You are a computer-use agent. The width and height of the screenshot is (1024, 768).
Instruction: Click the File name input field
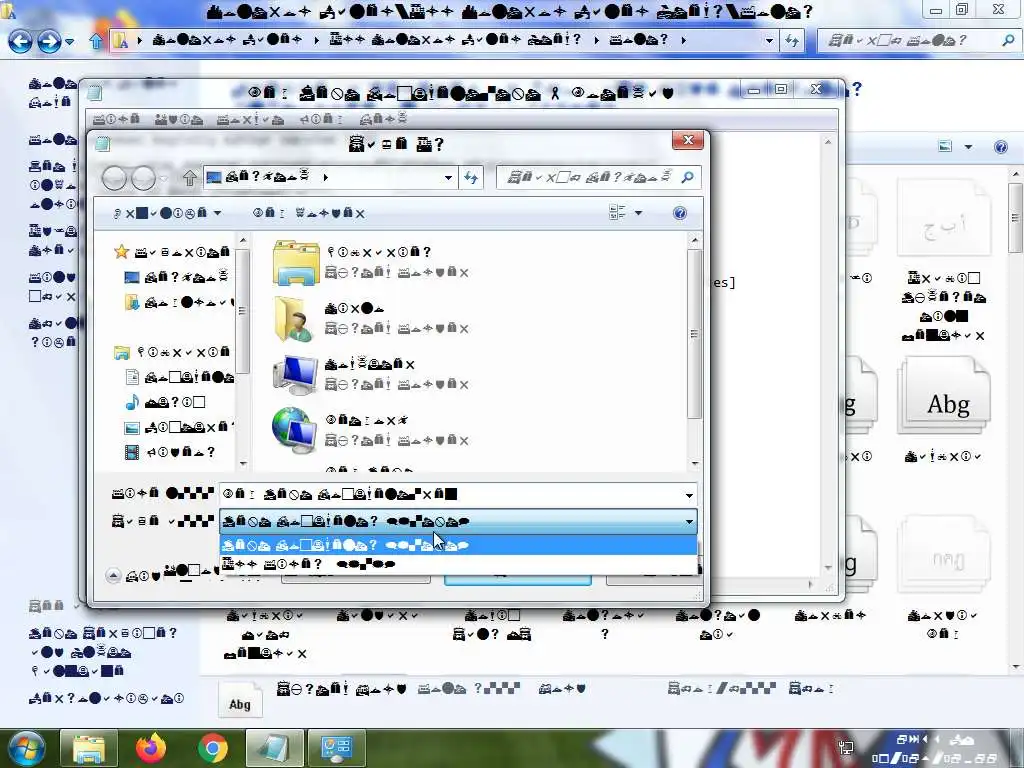[451, 494]
